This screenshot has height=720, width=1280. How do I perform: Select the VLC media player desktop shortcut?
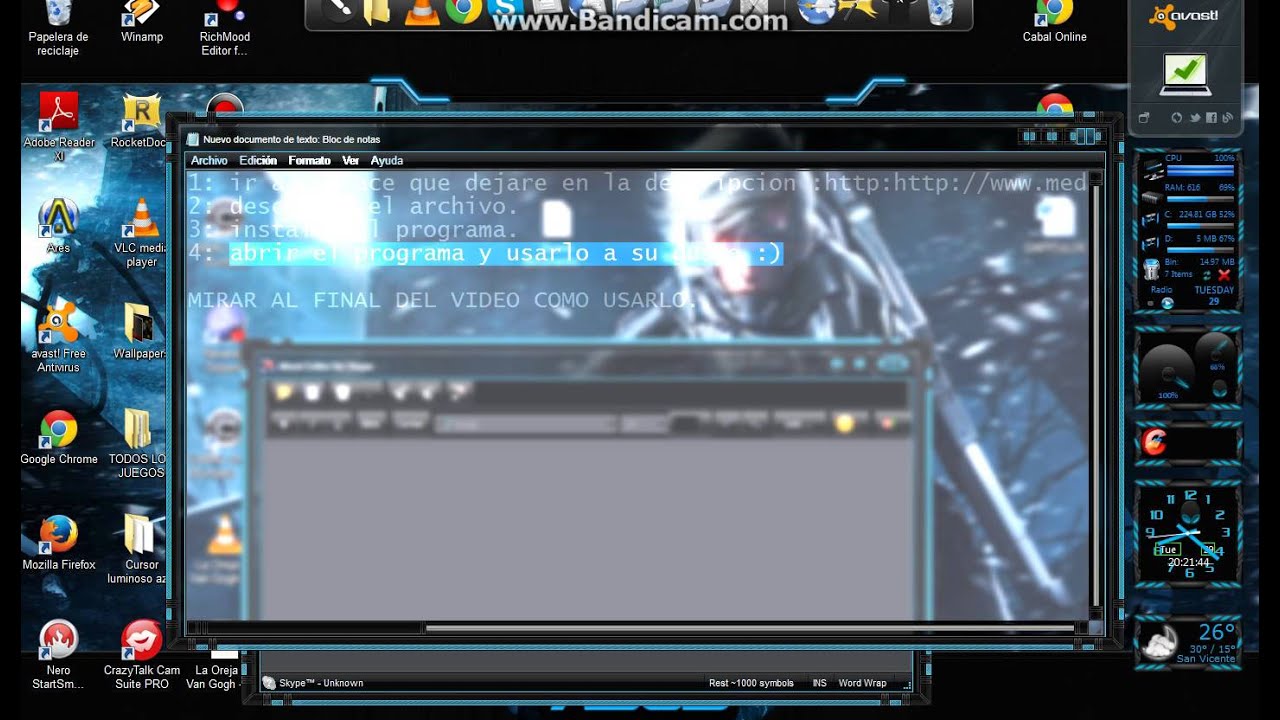(141, 233)
